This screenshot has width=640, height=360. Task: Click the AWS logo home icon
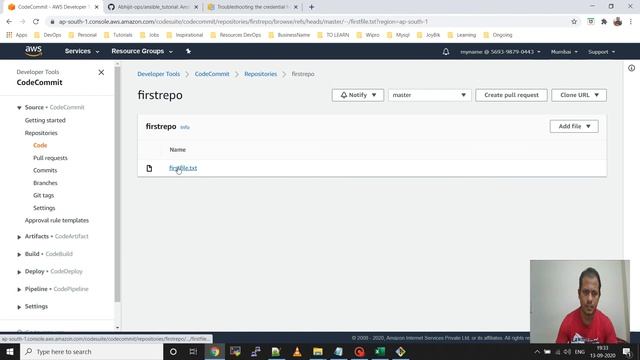click(x=33, y=51)
